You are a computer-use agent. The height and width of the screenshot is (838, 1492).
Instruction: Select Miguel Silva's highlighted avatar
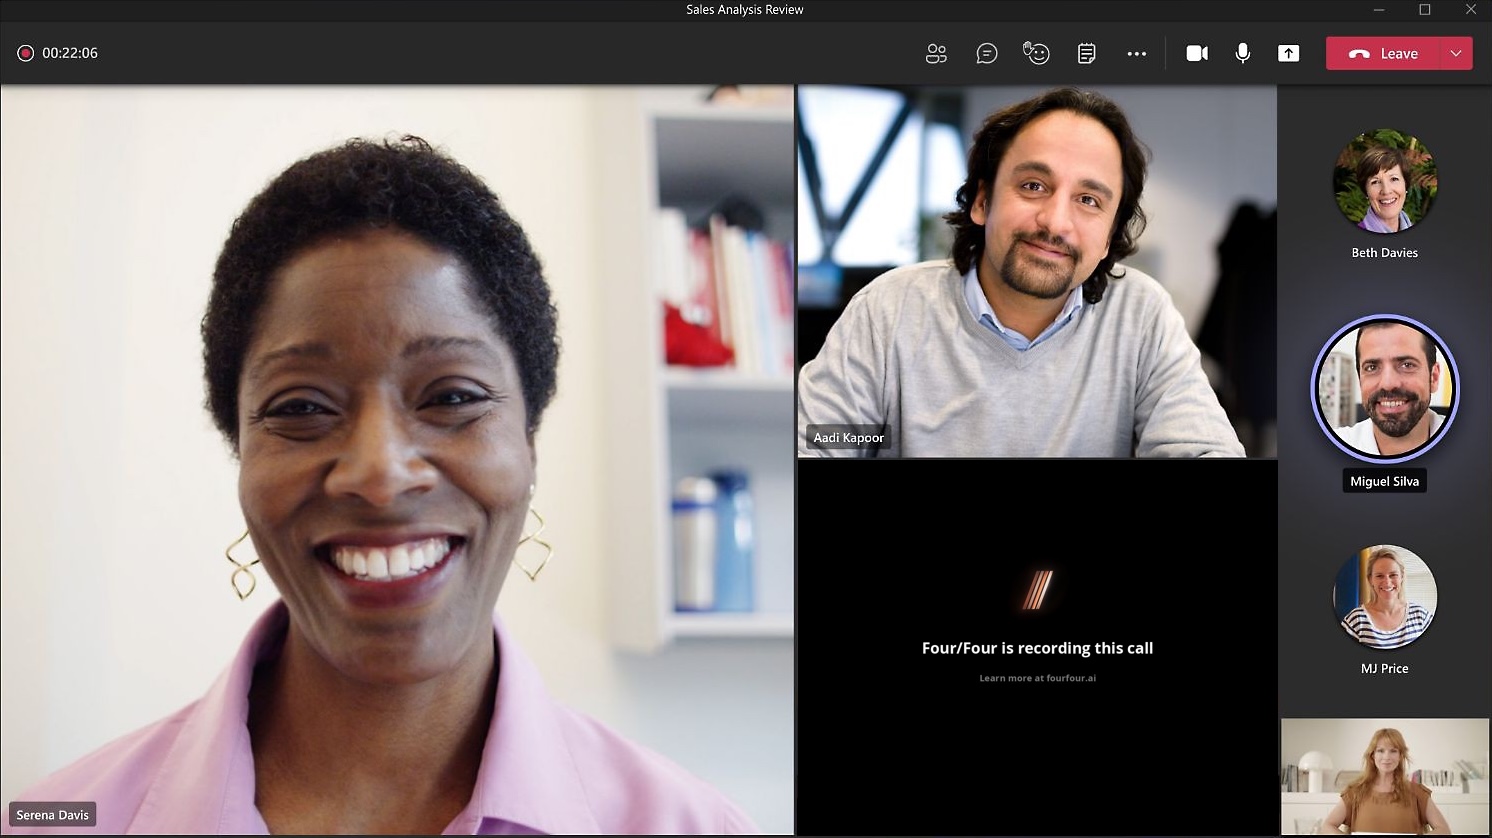pyautogui.click(x=1384, y=389)
